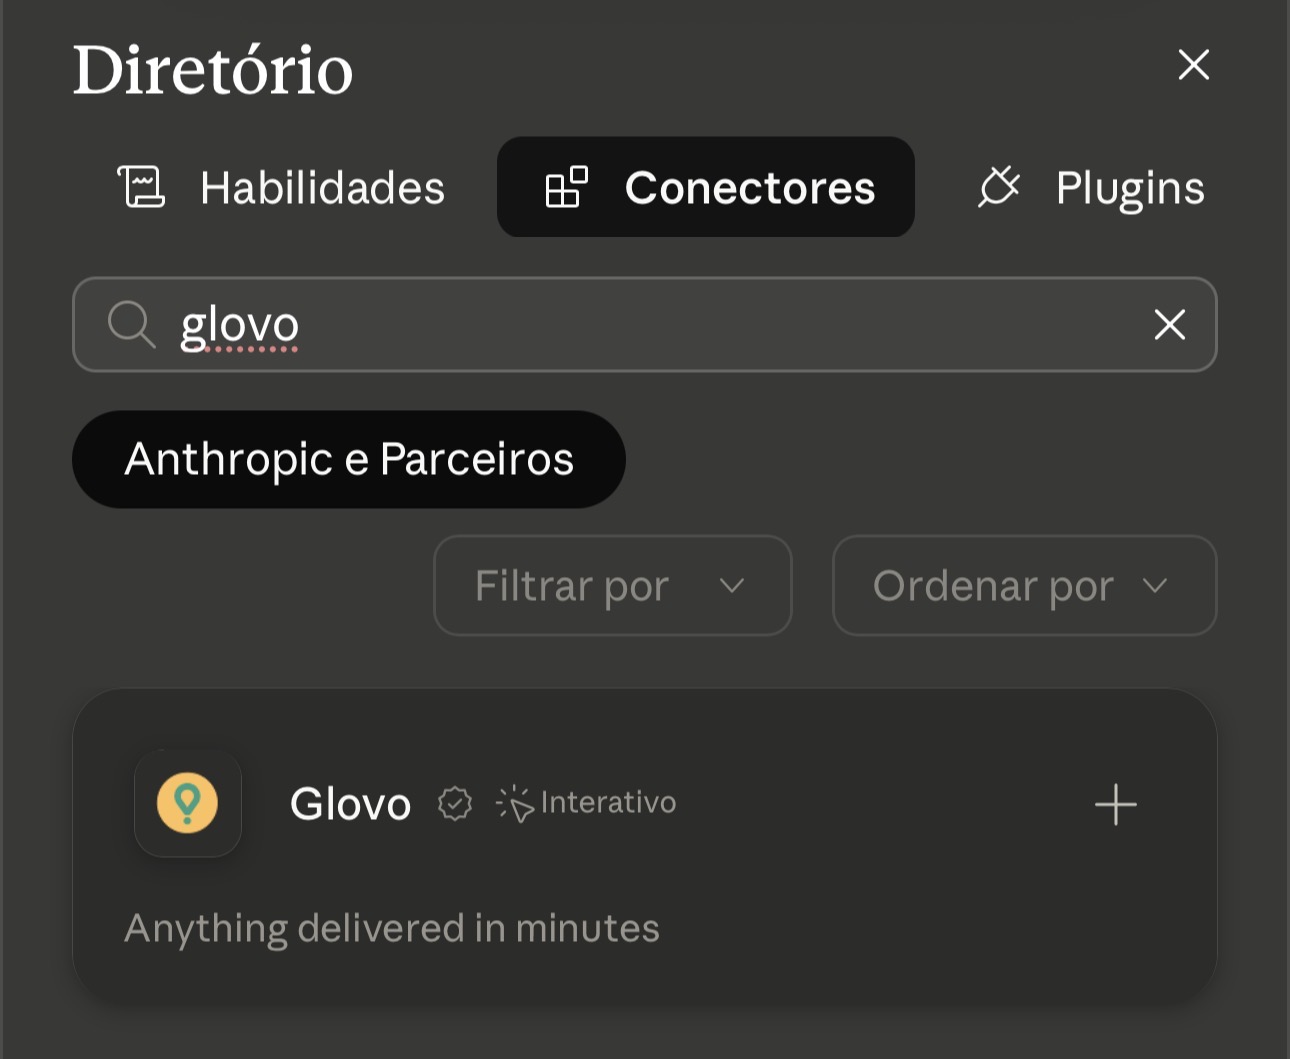Clear the glovo search text
Image resolution: width=1290 pixels, height=1059 pixels.
pos(1169,325)
